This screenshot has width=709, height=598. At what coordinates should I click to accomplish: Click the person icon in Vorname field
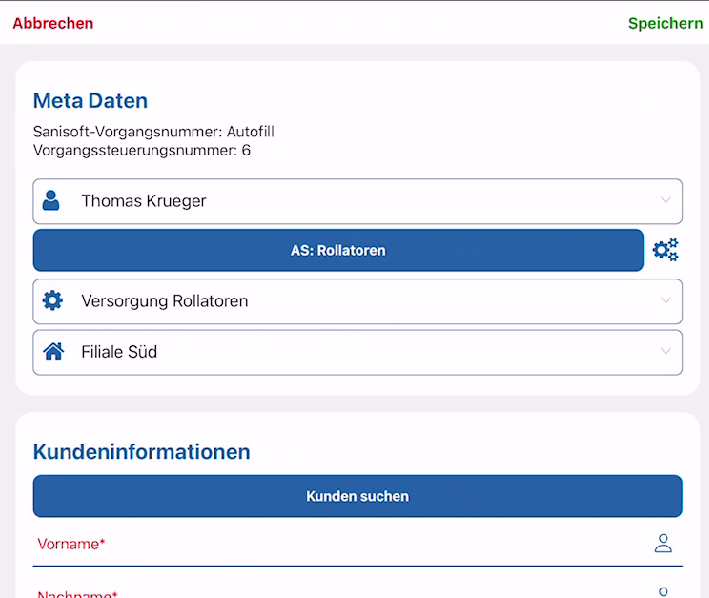click(x=663, y=543)
